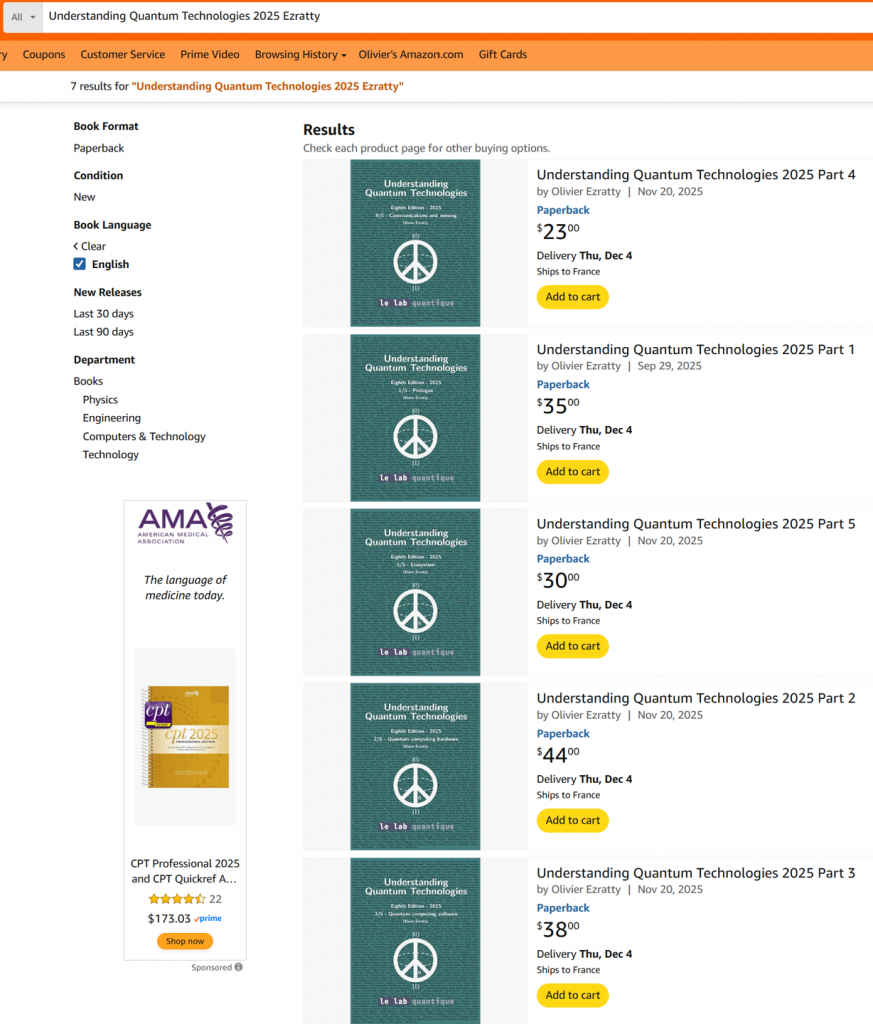Uncheck the English language checkbox
The image size is (873, 1024).
pyautogui.click(x=80, y=264)
